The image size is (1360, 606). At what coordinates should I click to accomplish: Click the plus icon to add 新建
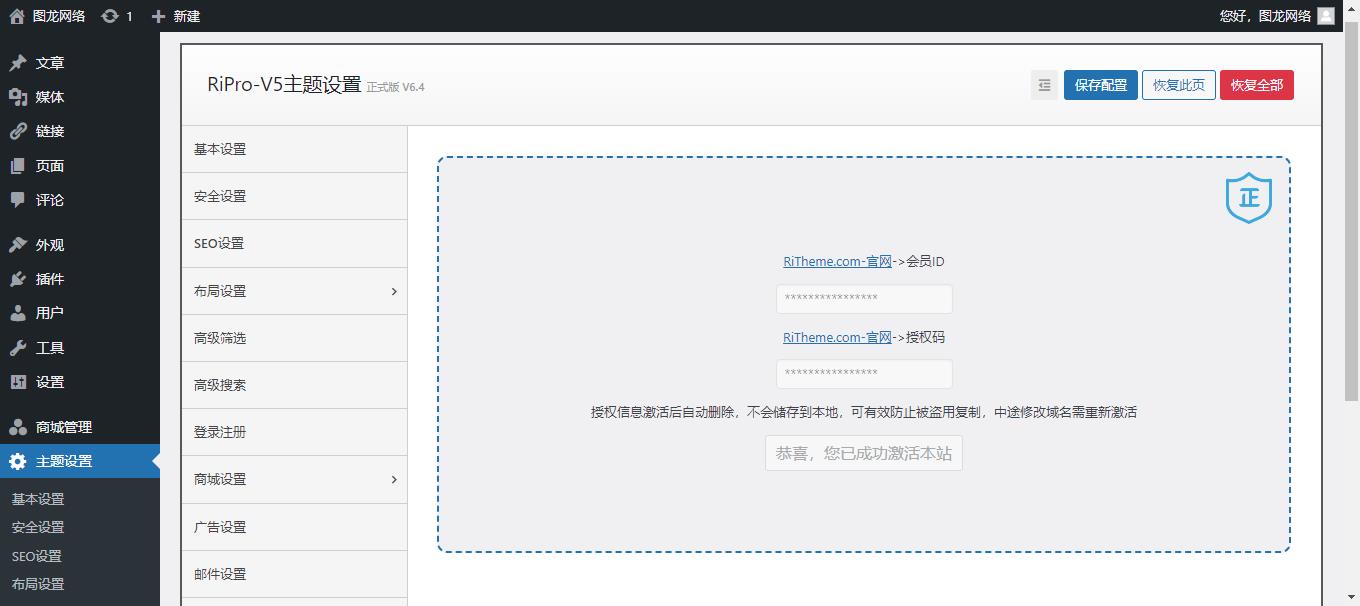point(158,16)
